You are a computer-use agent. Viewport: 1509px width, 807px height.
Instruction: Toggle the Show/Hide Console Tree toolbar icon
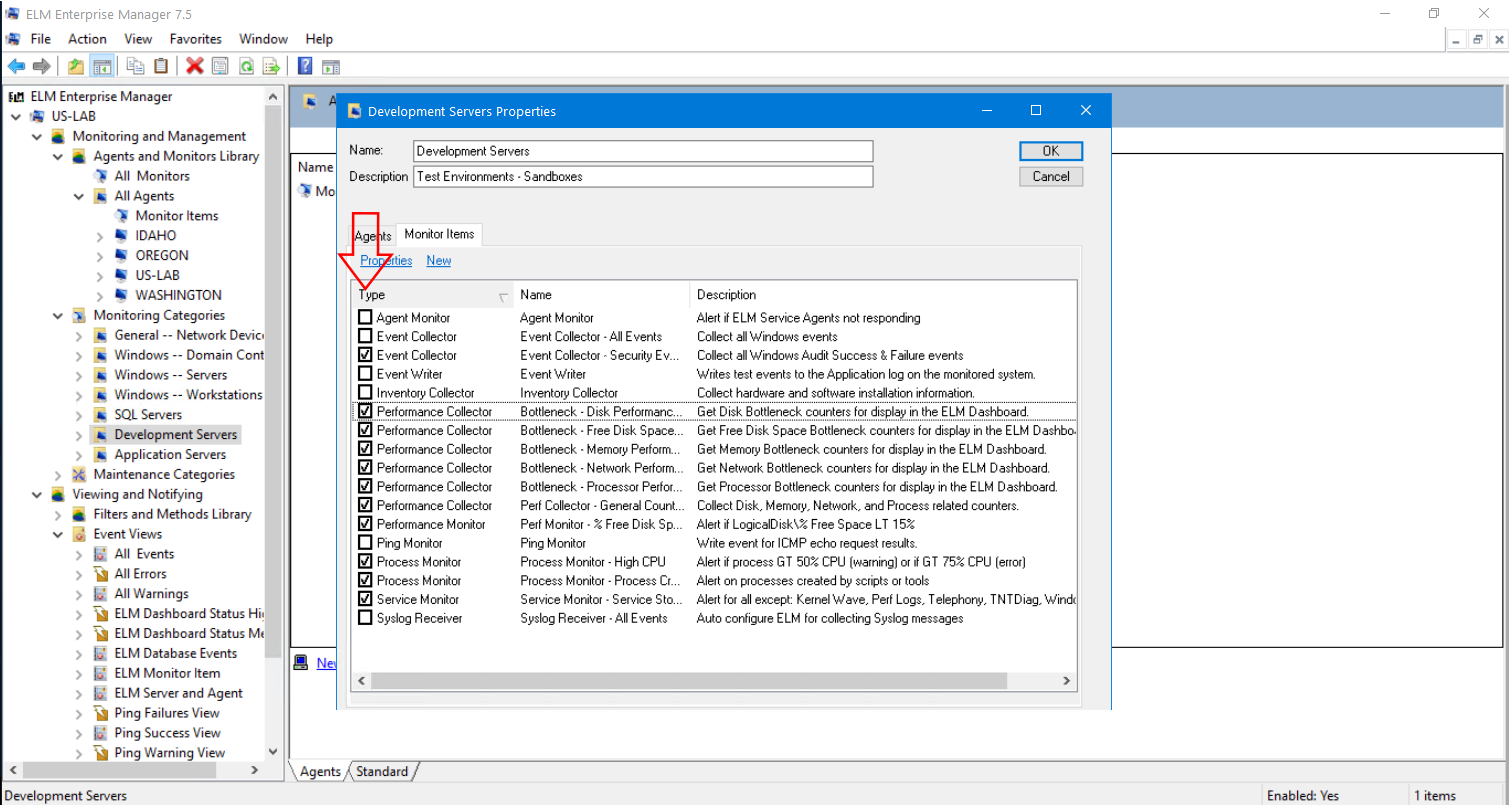101,66
